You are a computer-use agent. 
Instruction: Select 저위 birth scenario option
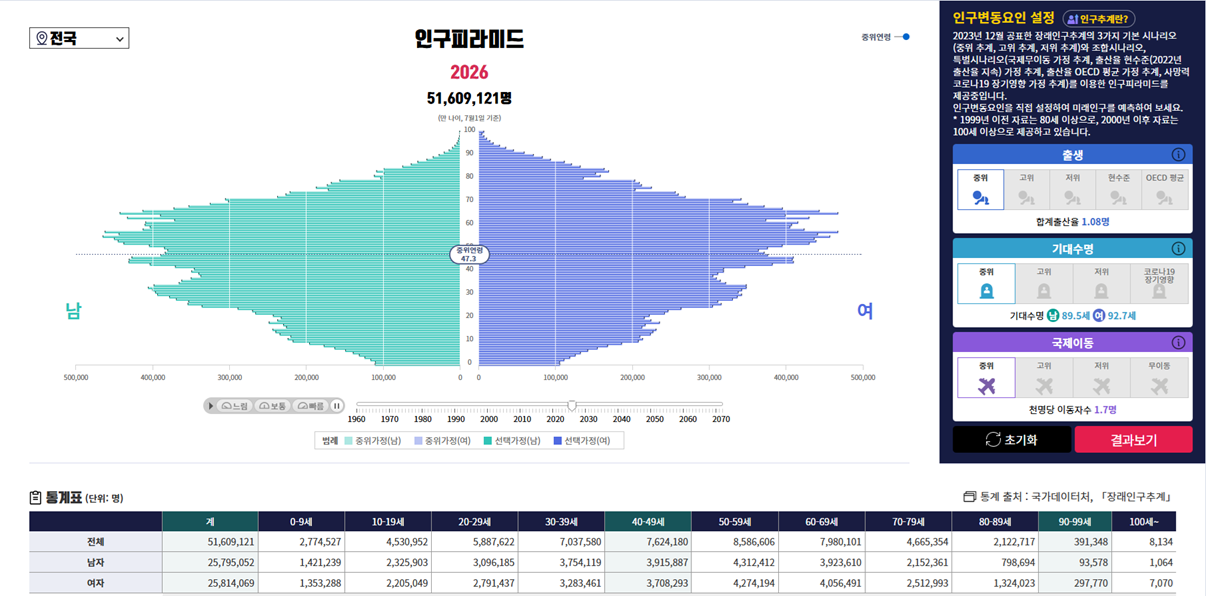pyautogui.click(x=1072, y=189)
